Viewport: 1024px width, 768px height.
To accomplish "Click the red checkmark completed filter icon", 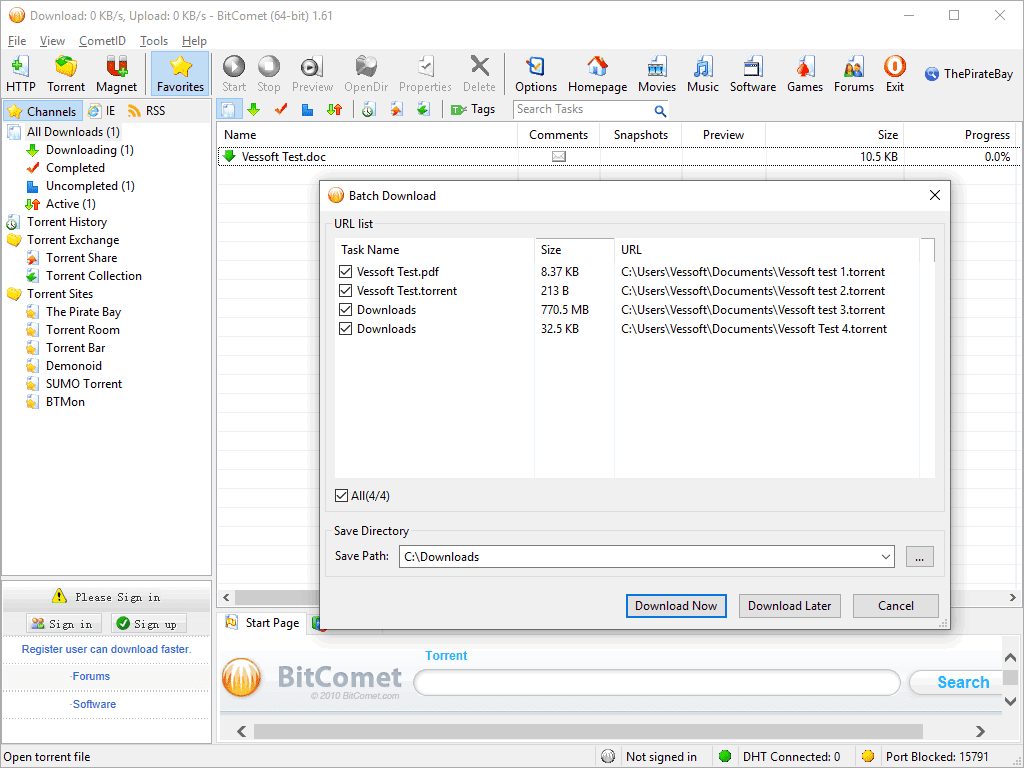I will coord(281,109).
